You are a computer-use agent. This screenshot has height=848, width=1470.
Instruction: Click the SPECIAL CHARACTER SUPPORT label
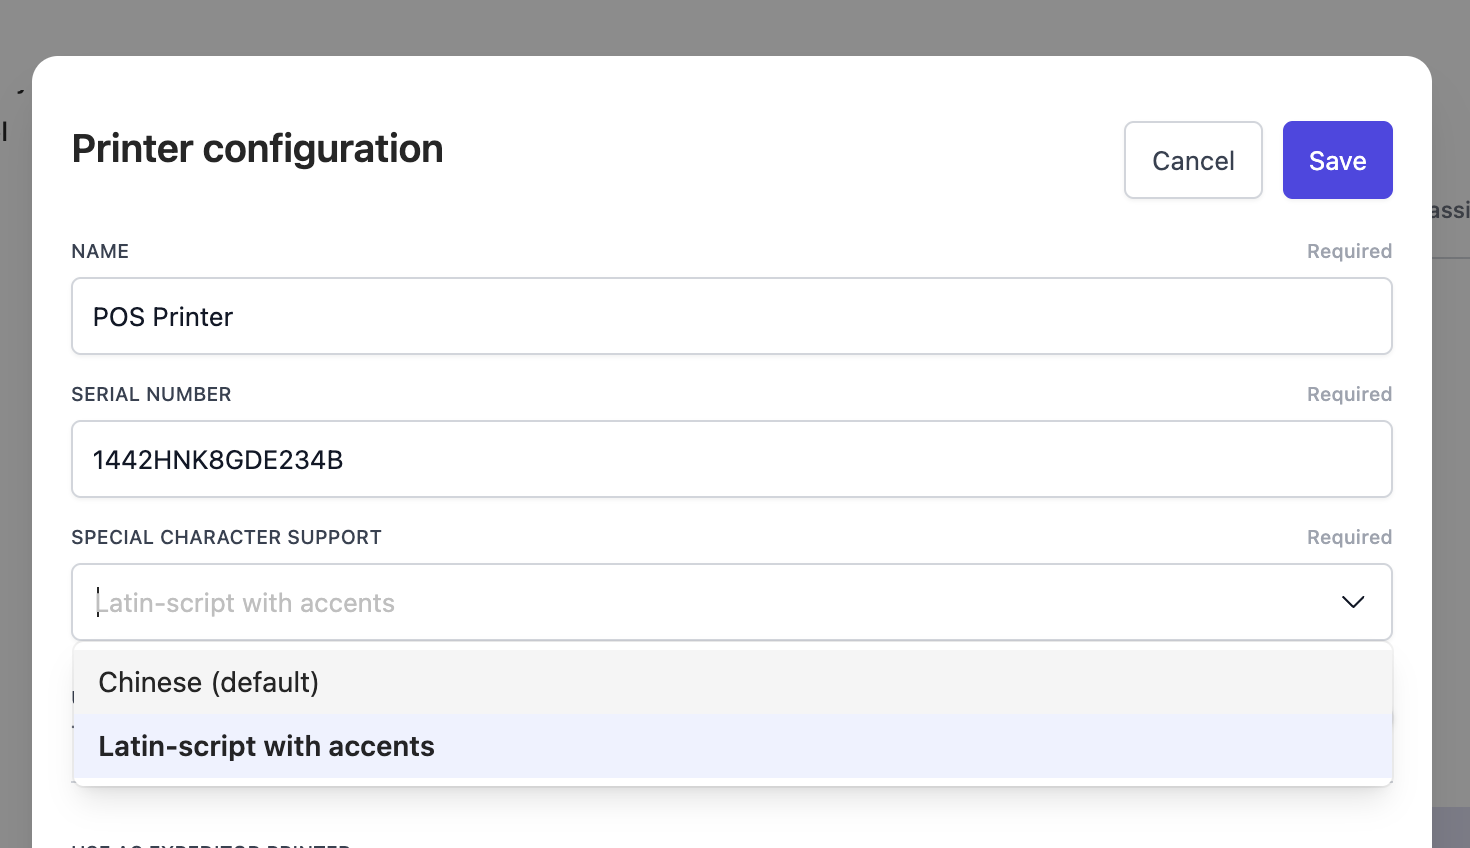(x=226, y=537)
